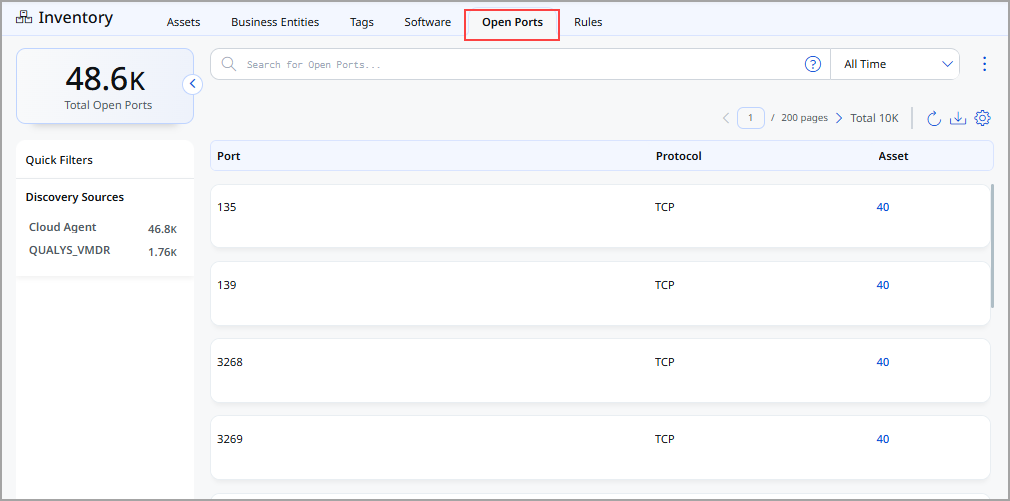The height and width of the screenshot is (501, 1010).
Task: Switch to the Rules tab
Action: 588,22
